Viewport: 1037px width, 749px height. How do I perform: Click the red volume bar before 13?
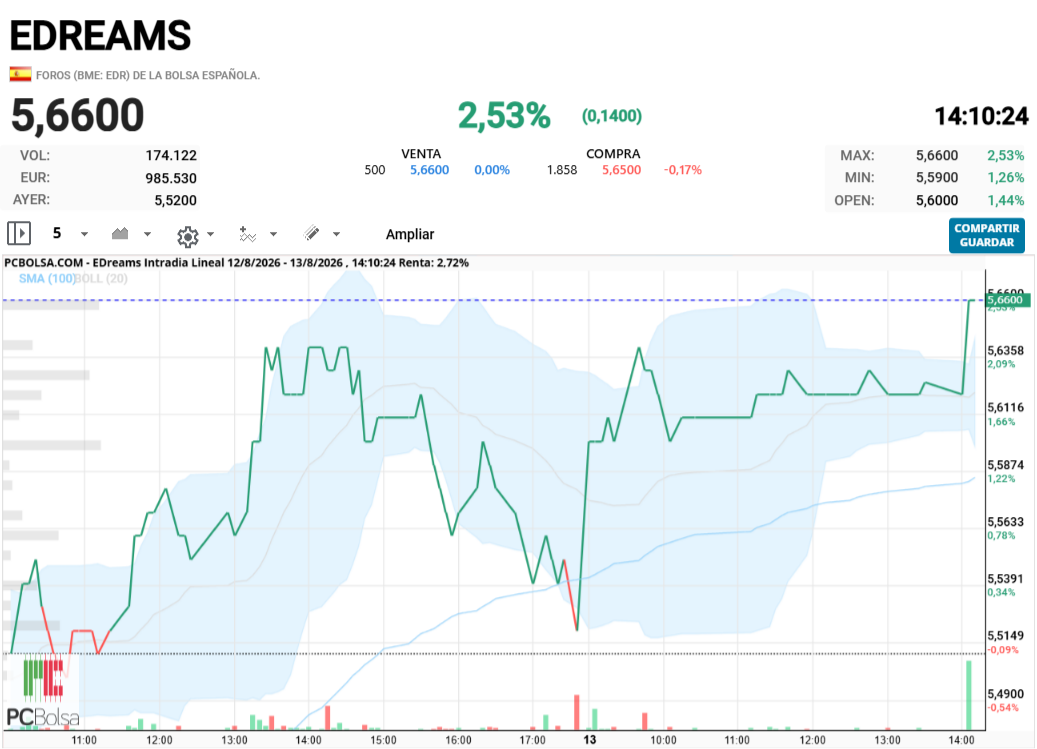[x=577, y=712]
